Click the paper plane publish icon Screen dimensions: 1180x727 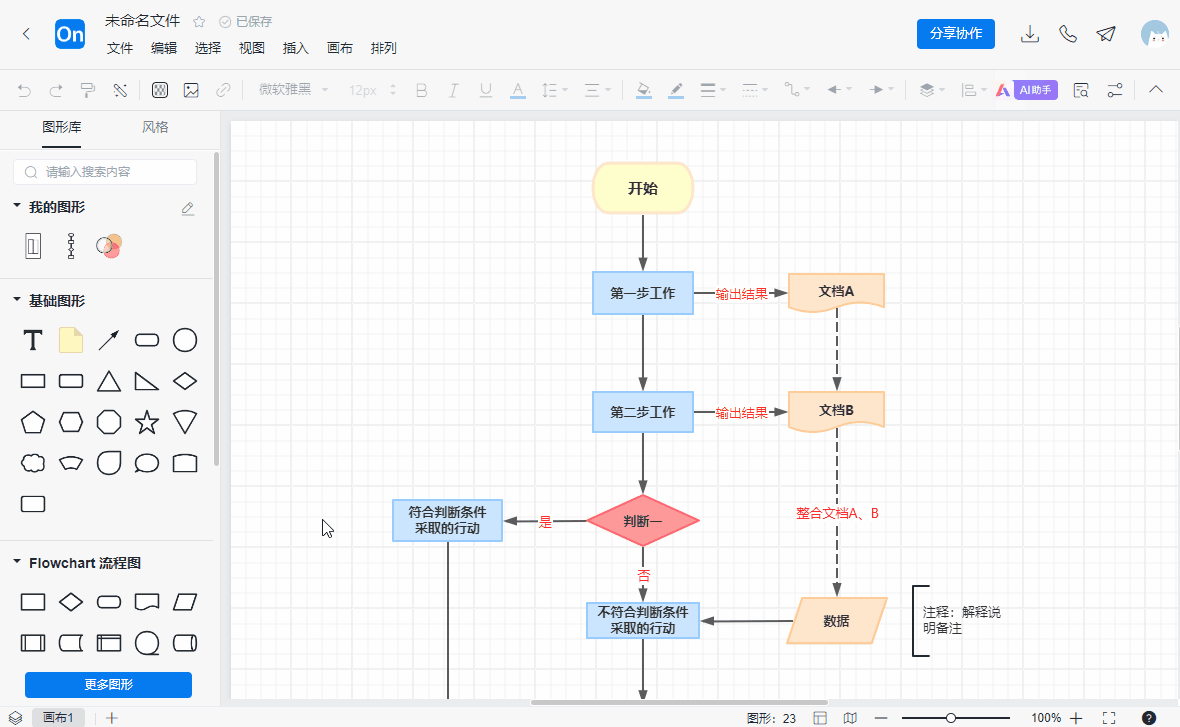tap(1105, 34)
